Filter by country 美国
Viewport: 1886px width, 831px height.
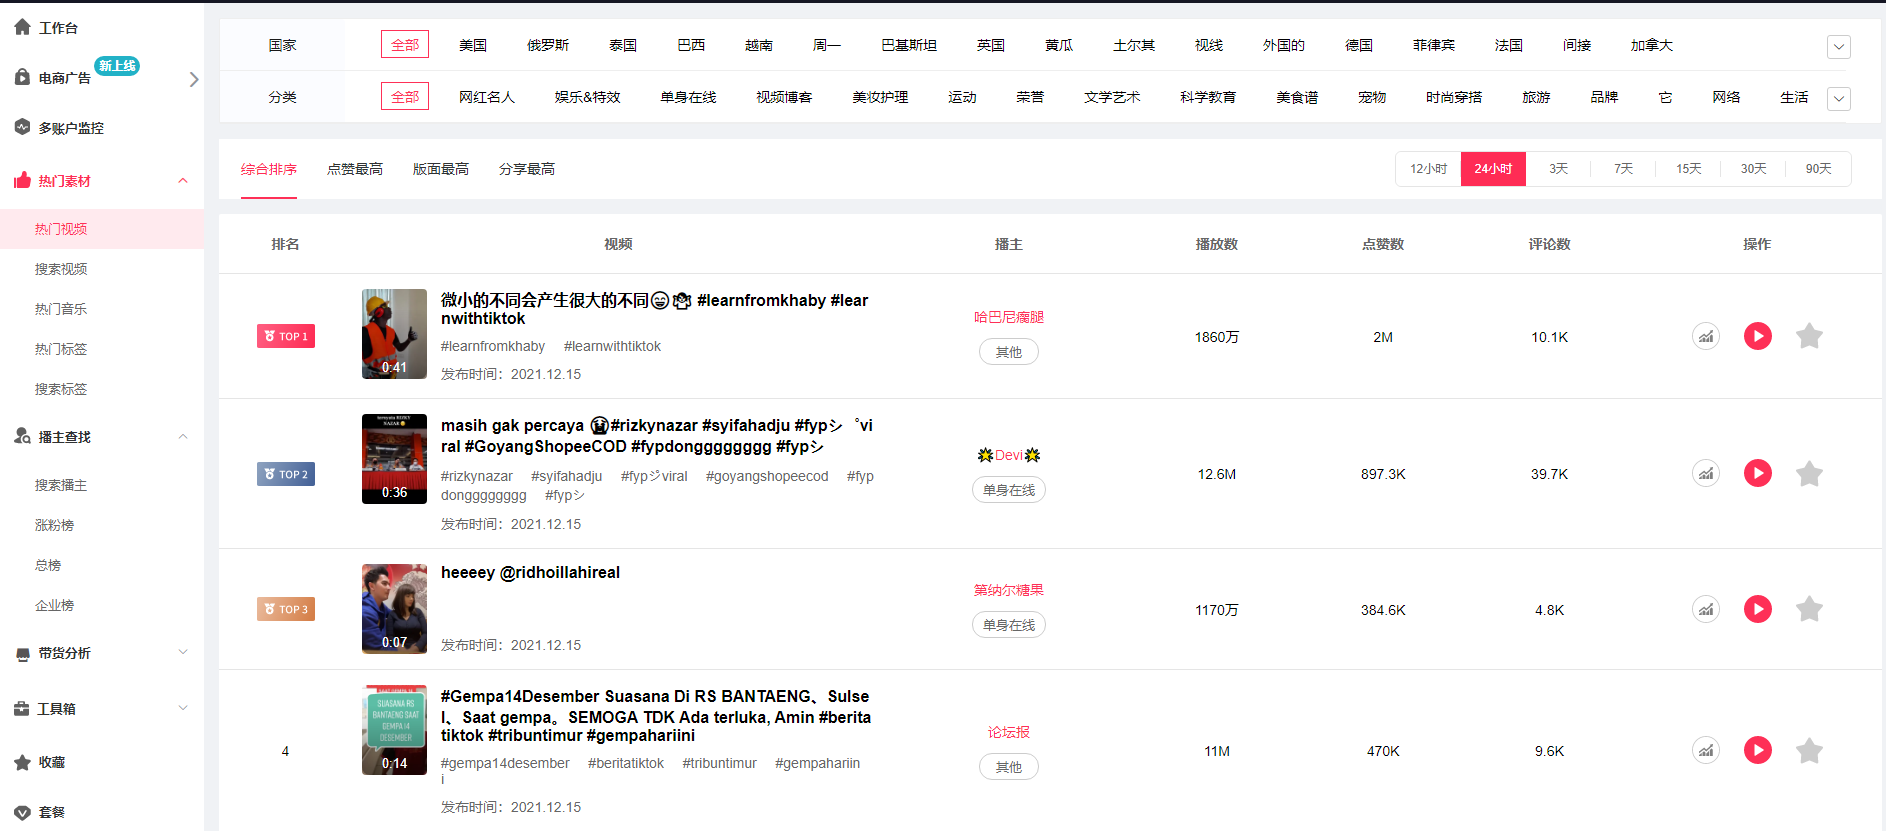tap(472, 45)
